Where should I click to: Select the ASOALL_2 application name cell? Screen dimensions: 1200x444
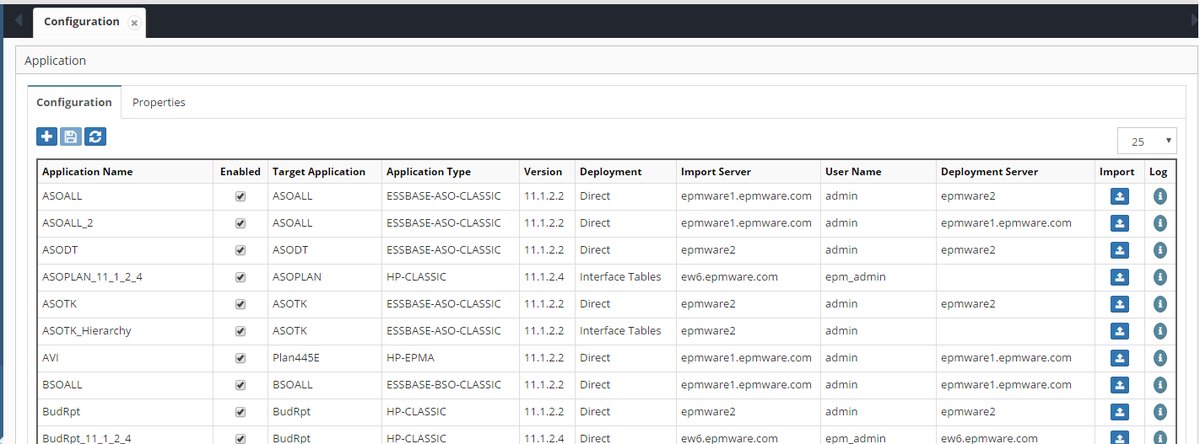point(126,224)
